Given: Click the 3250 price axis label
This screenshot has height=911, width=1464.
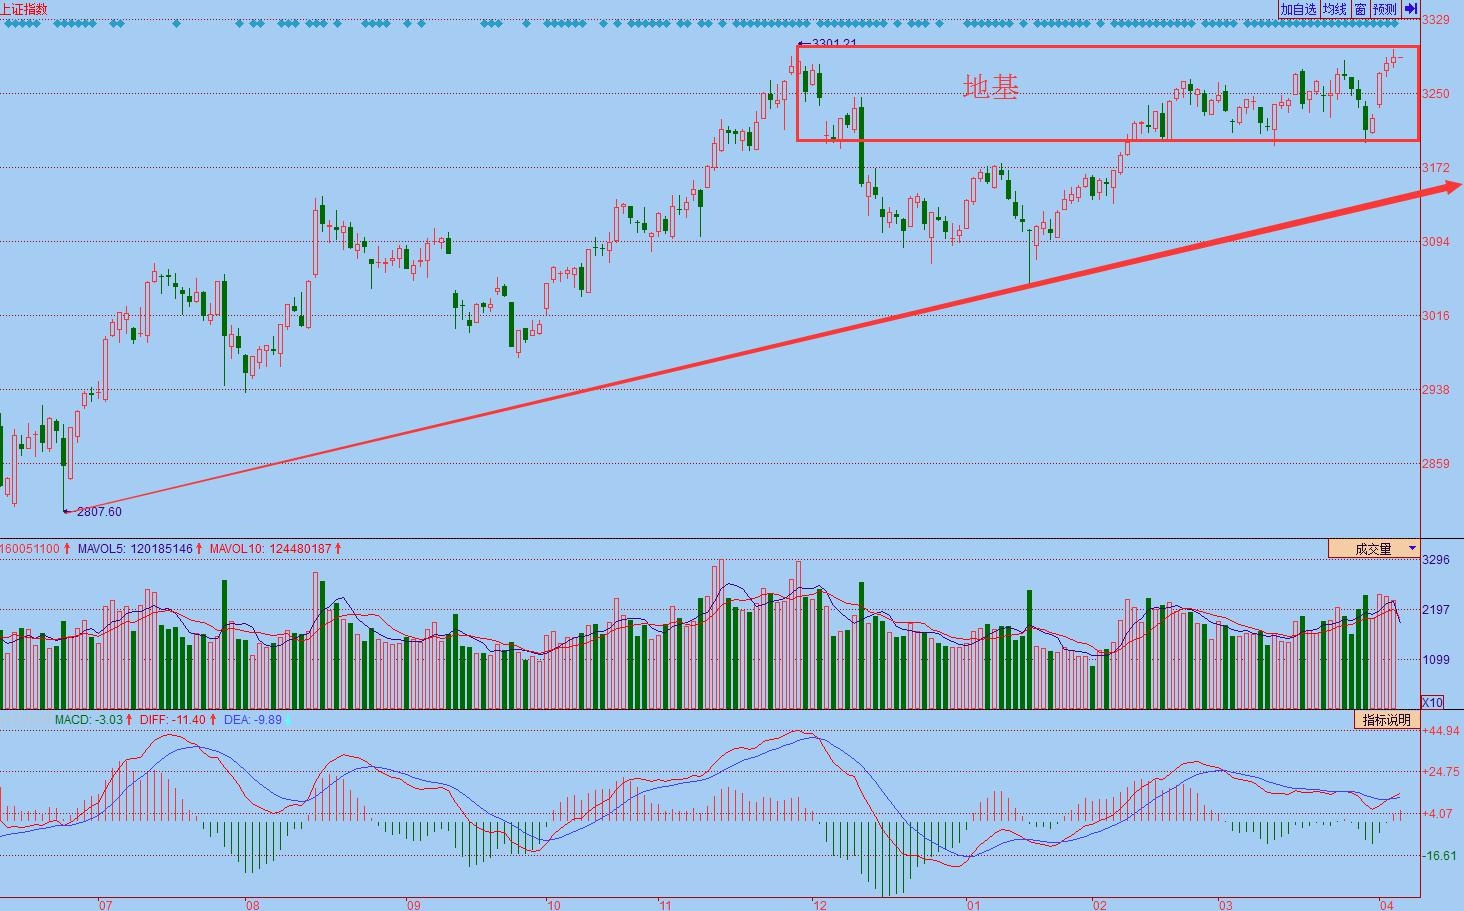Looking at the screenshot, I should [x=1435, y=94].
